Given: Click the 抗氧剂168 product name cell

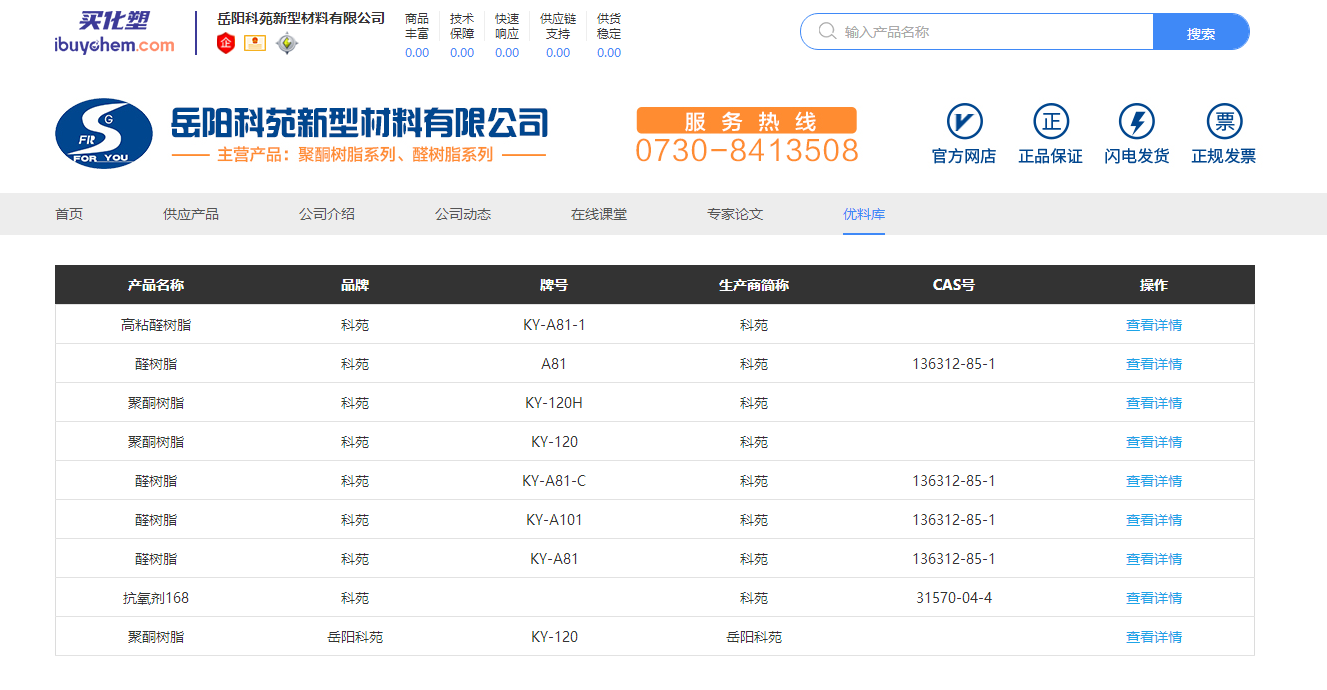Looking at the screenshot, I should (156, 598).
